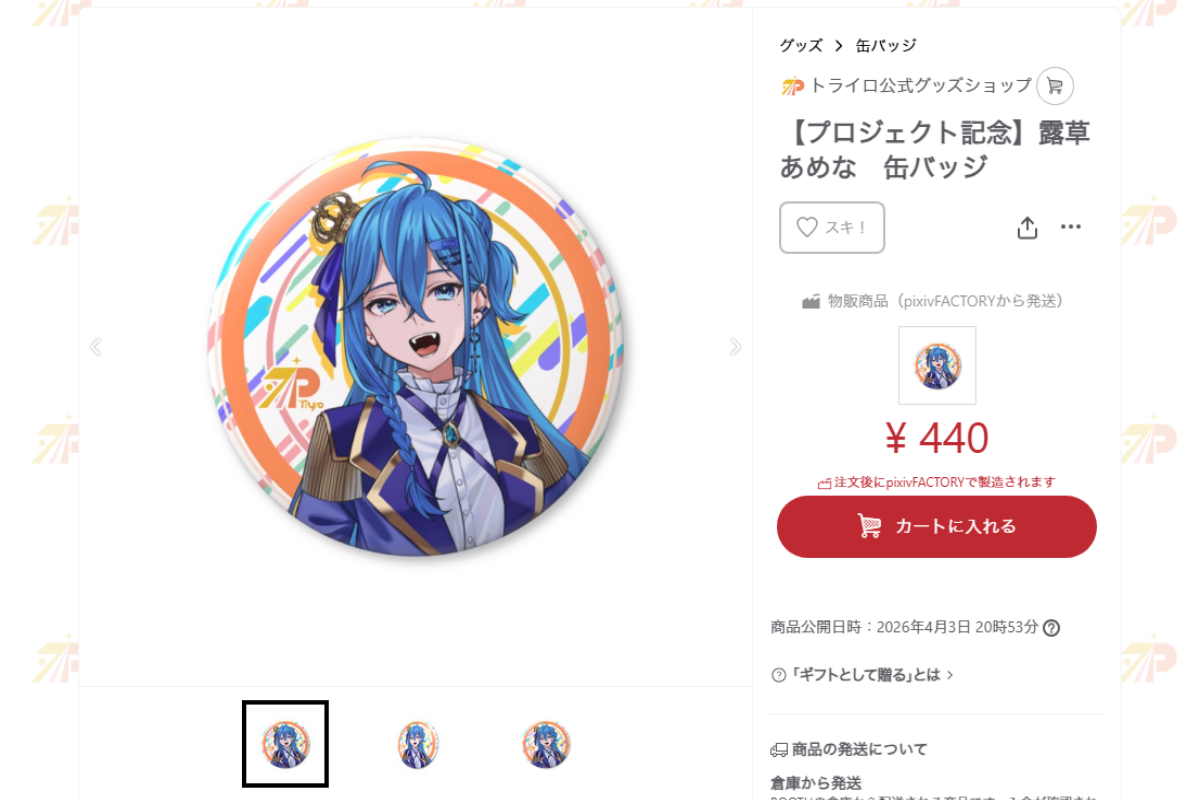Open the shop cart icon beside shop name
This screenshot has height=800, width=1200.
1055,86
